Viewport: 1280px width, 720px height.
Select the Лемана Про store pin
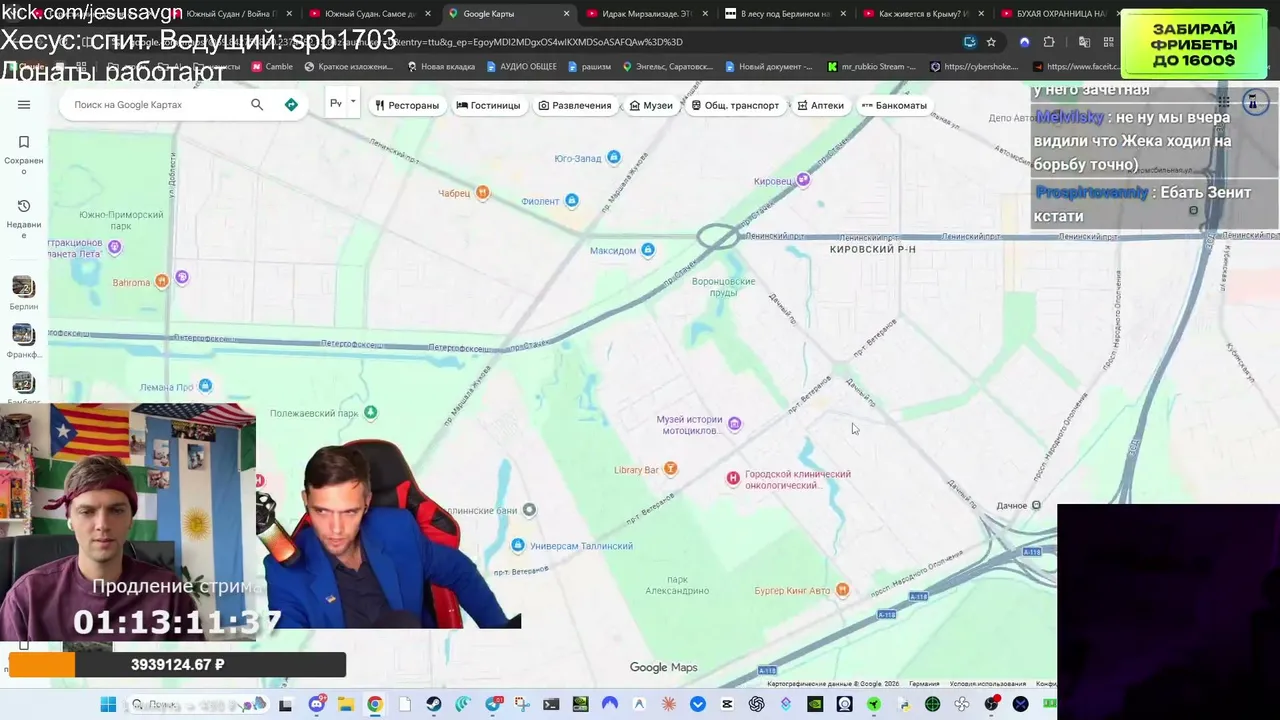coord(205,386)
